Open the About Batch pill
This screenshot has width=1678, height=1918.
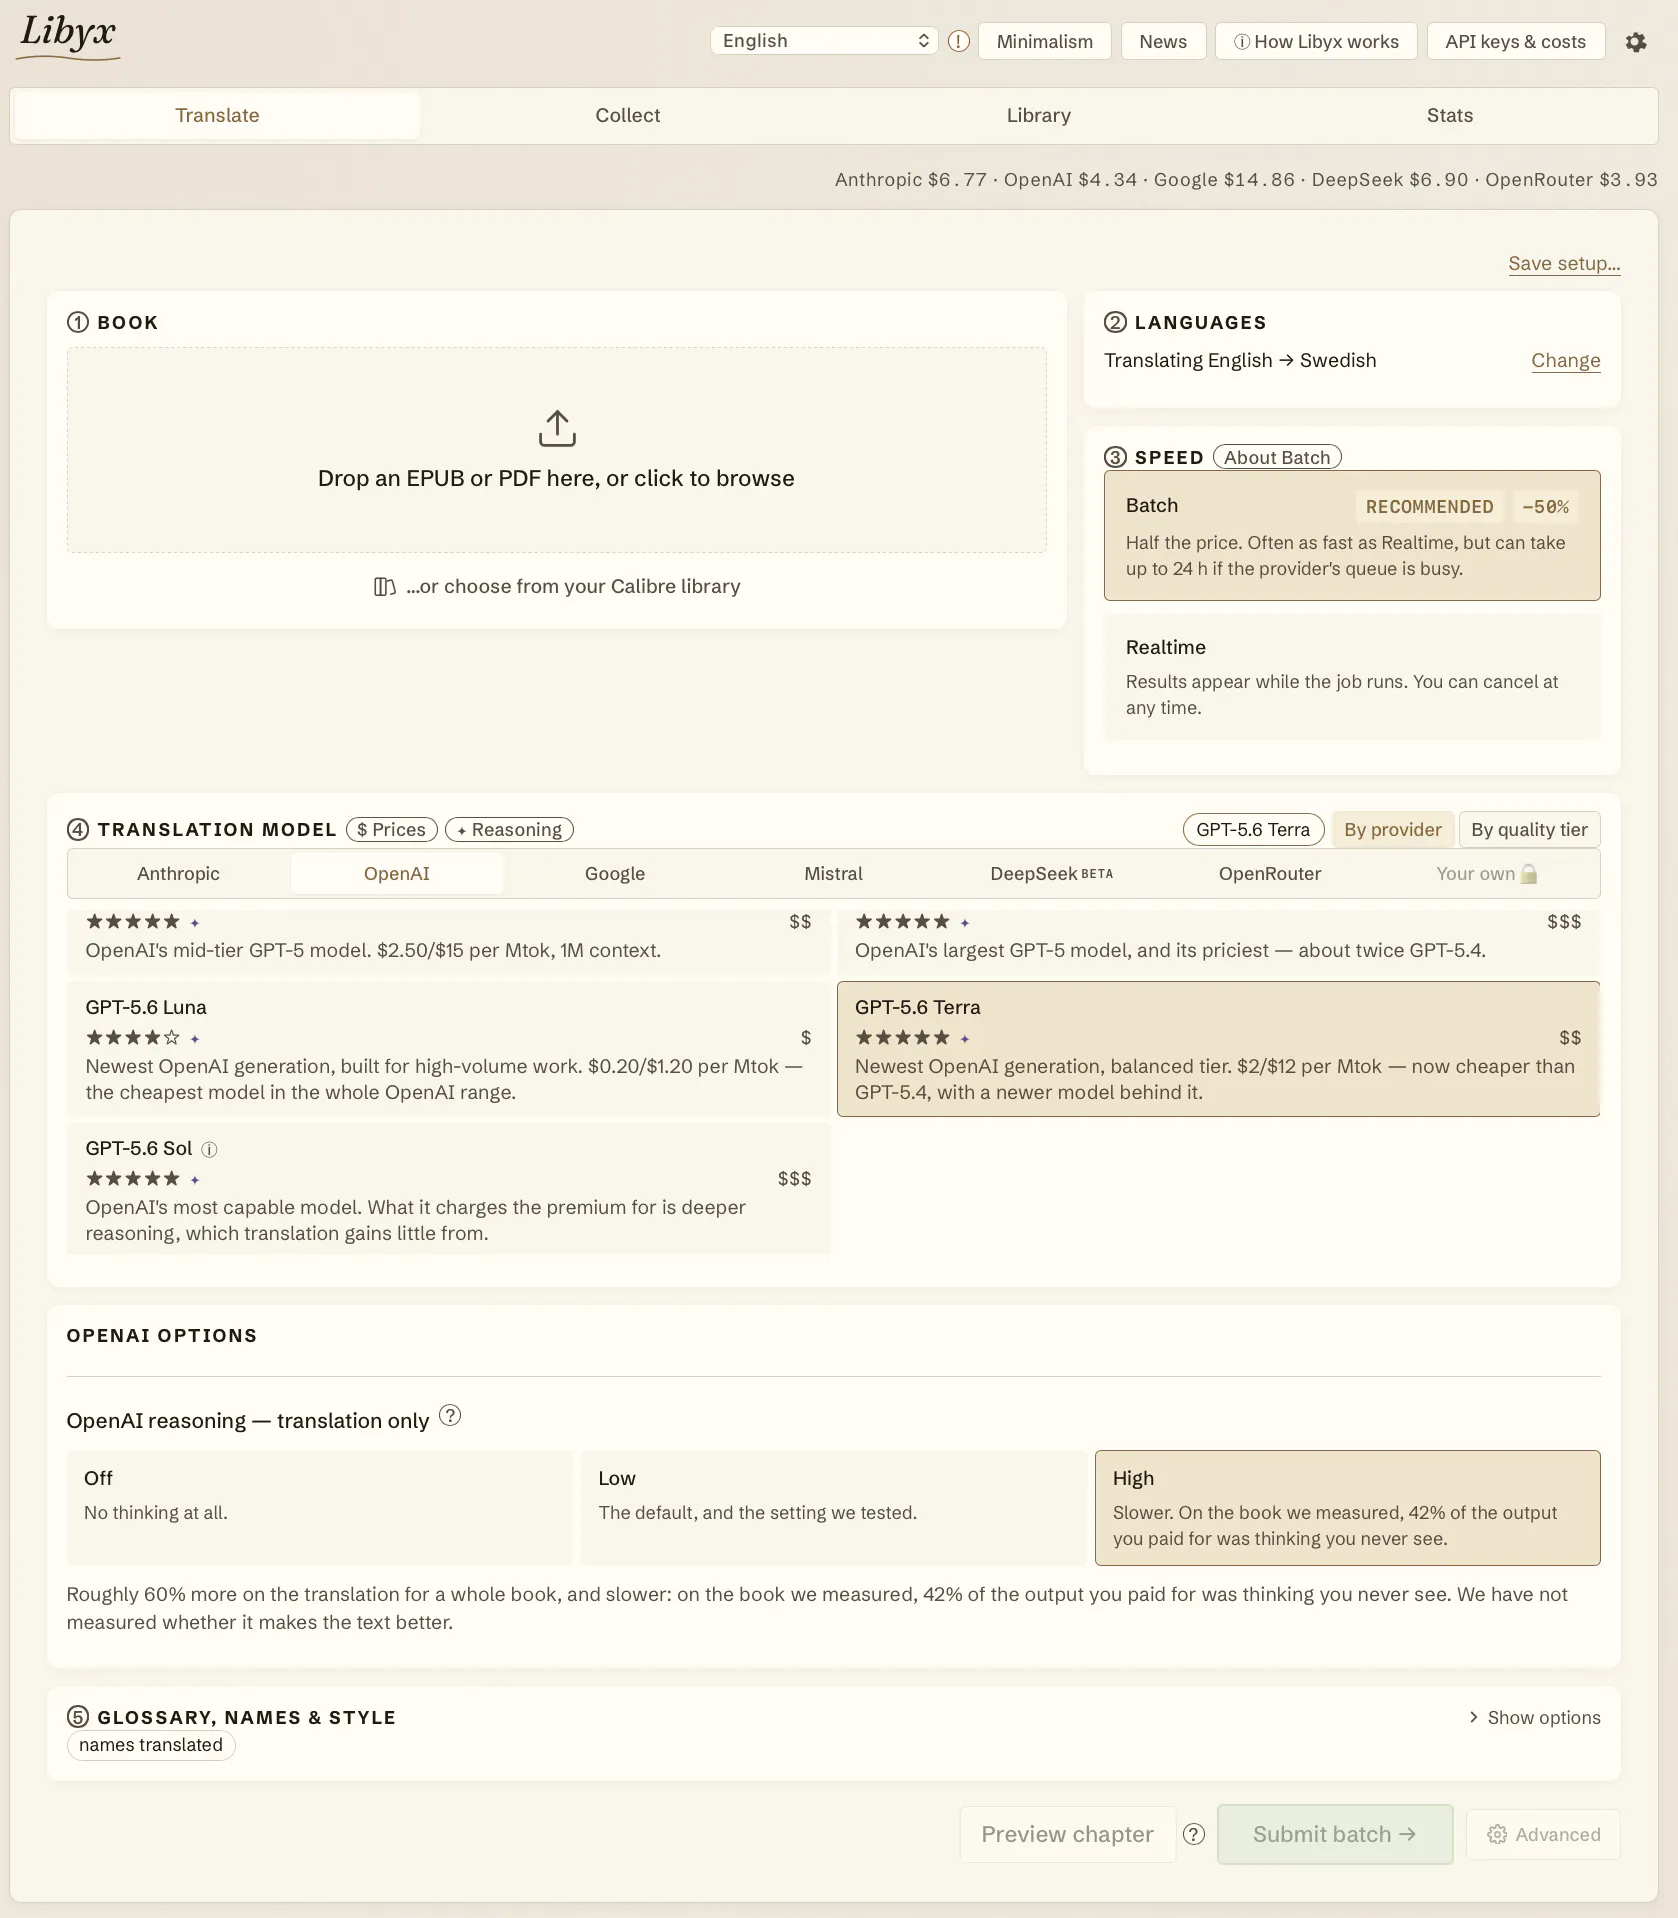[x=1277, y=457]
